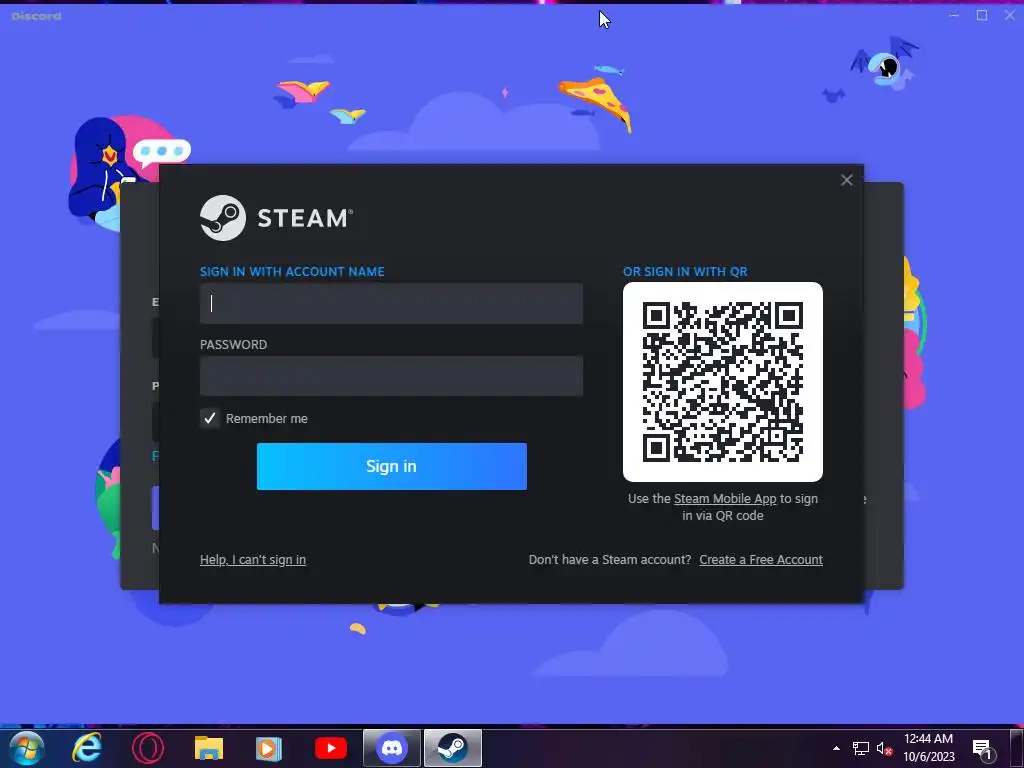1024x768 pixels.
Task: Open network status tray icon
Action: pyautogui.click(x=861, y=748)
